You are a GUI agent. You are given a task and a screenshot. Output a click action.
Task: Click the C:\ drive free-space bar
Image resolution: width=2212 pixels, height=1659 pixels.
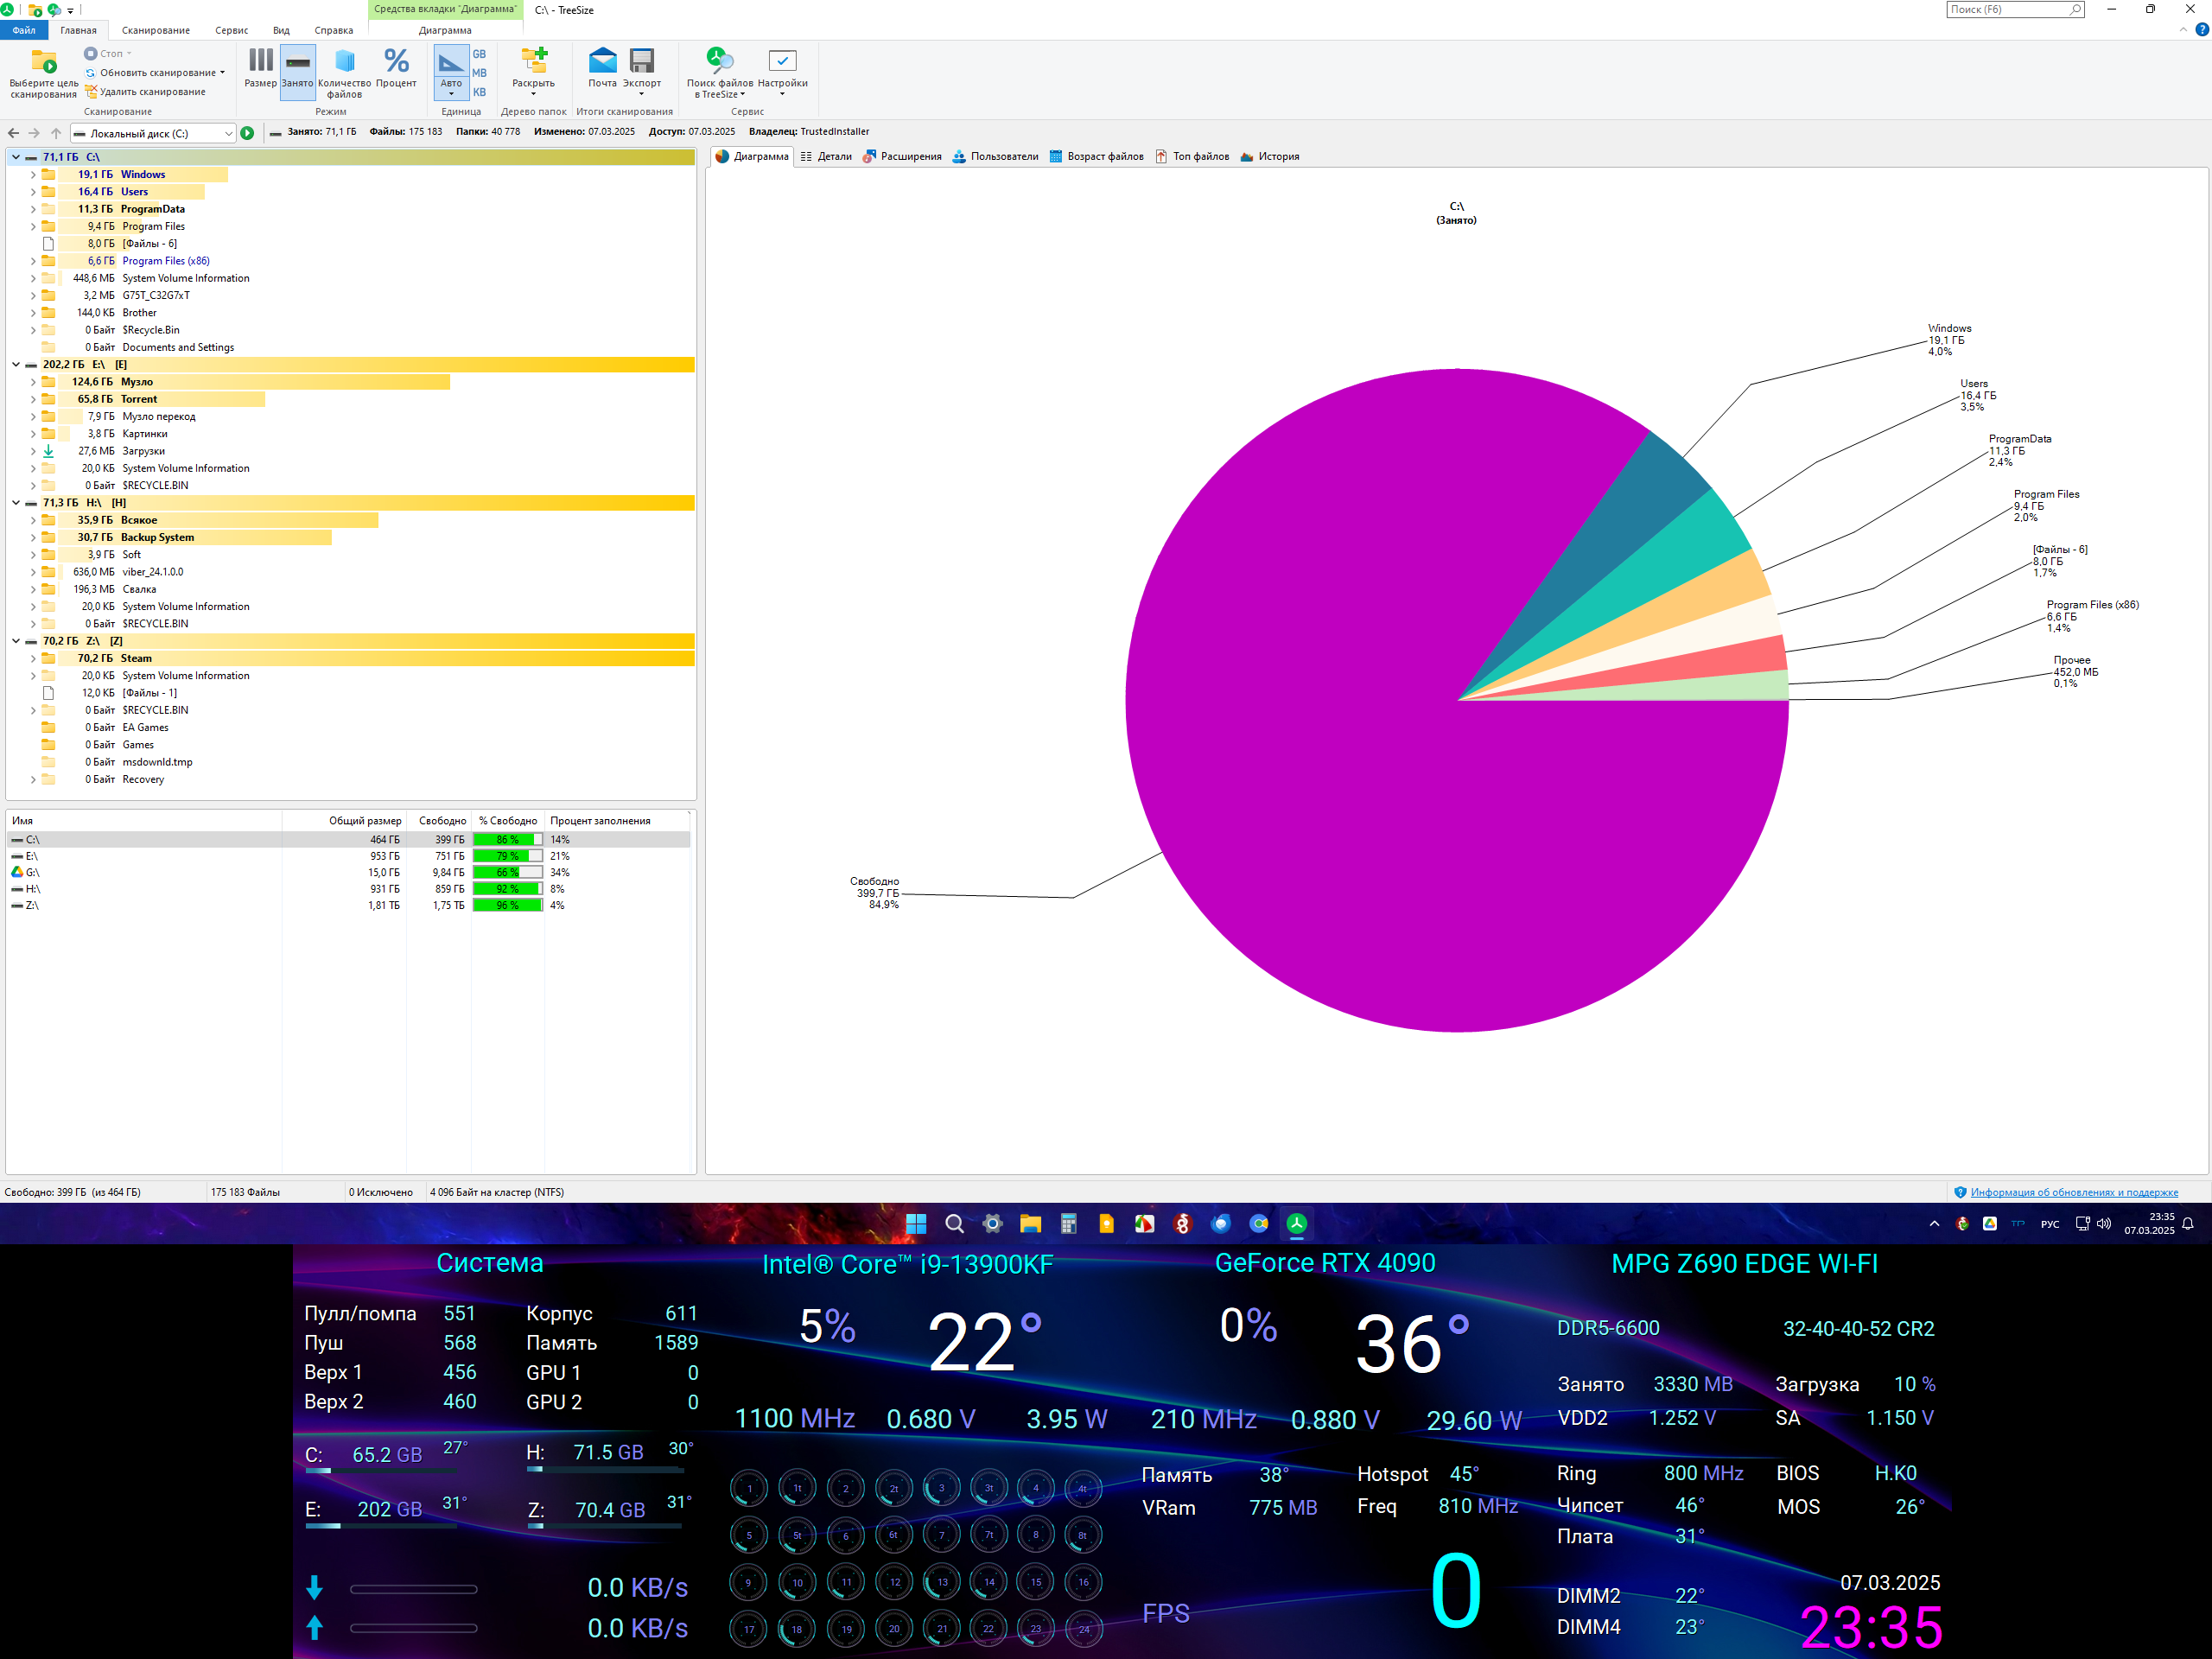pyautogui.click(x=507, y=840)
